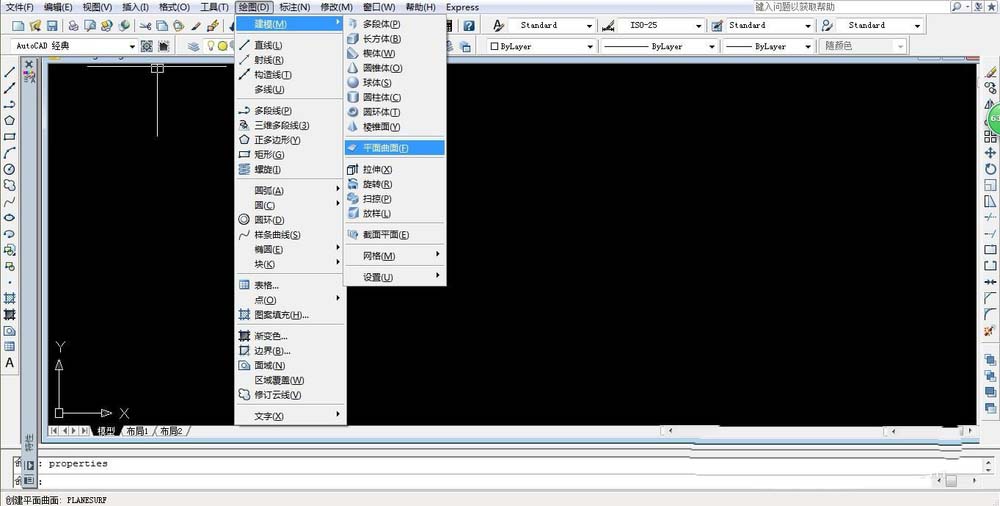Click the Scale tool in right toolbar

(x=990, y=185)
